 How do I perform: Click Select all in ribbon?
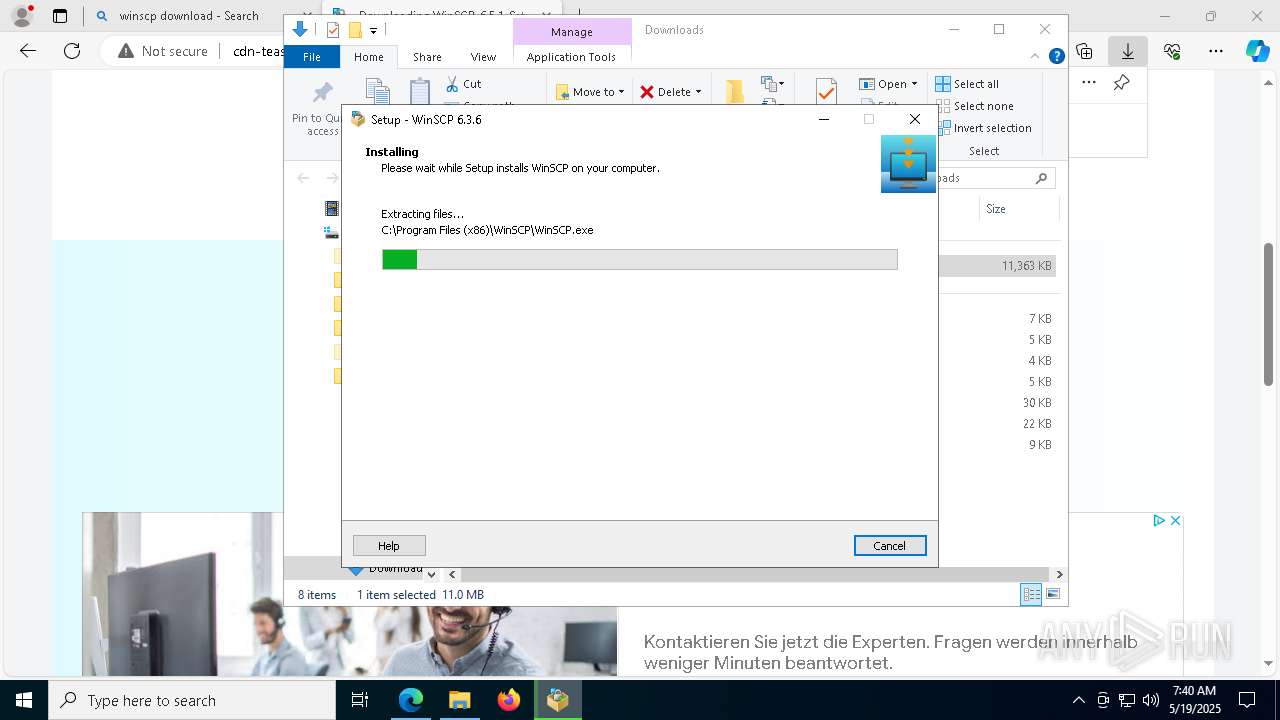[x=967, y=84]
